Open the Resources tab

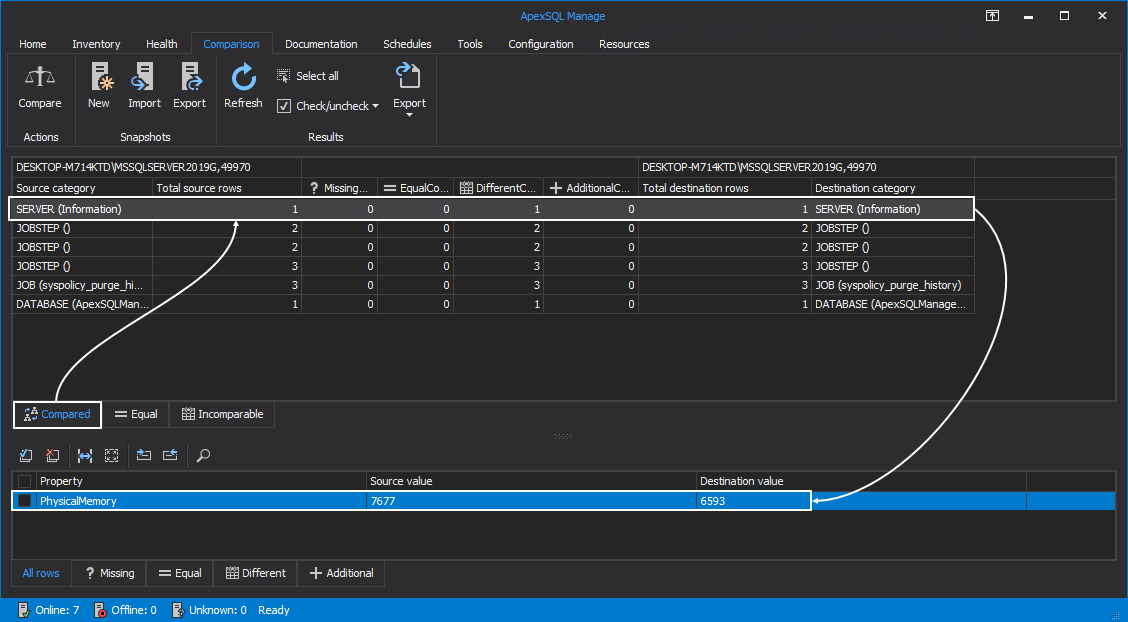pos(624,44)
